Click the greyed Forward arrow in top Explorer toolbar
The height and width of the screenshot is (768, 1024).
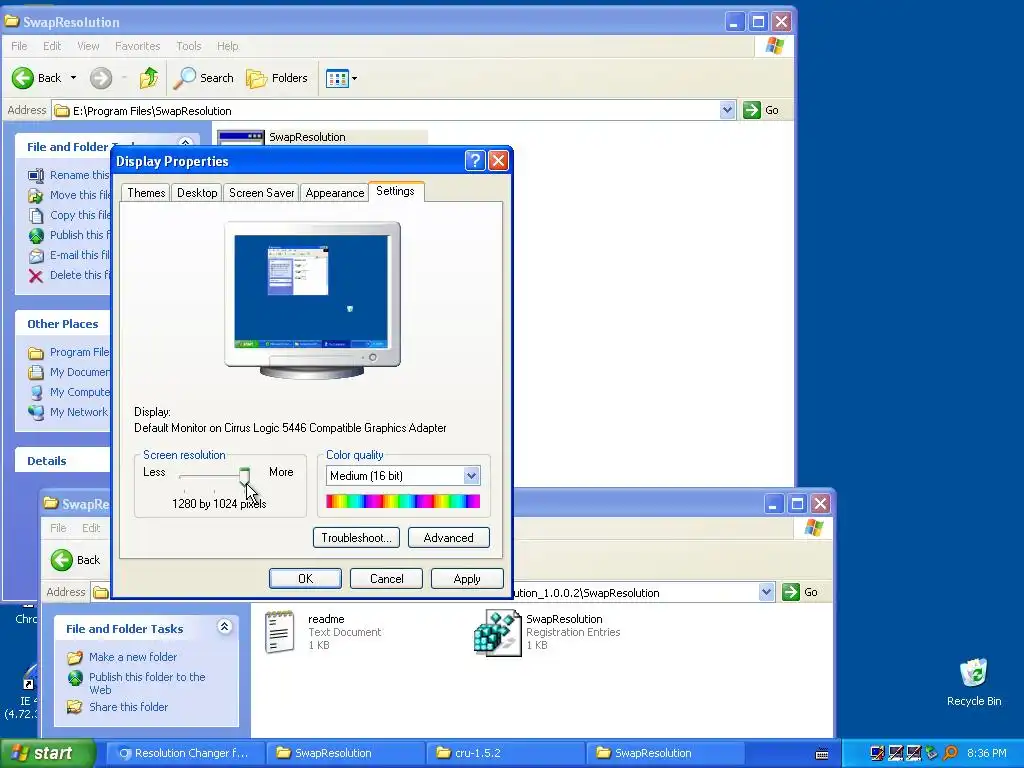point(101,78)
